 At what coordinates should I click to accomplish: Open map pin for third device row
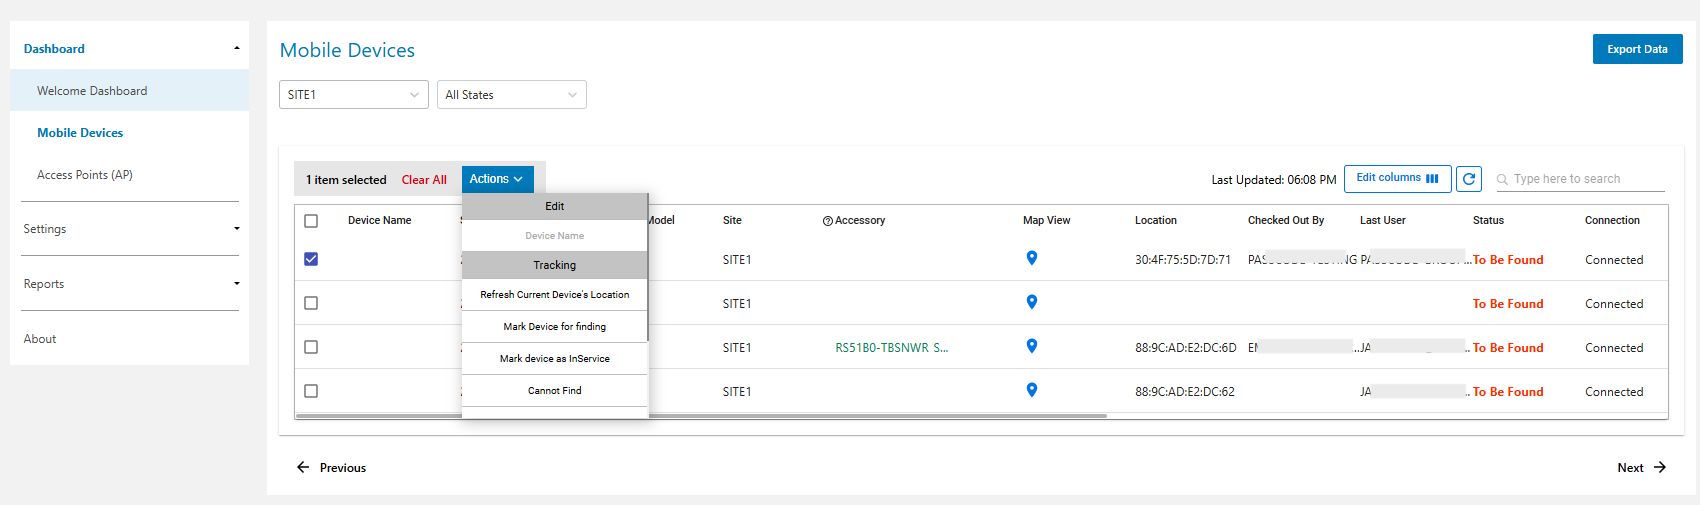(1032, 346)
